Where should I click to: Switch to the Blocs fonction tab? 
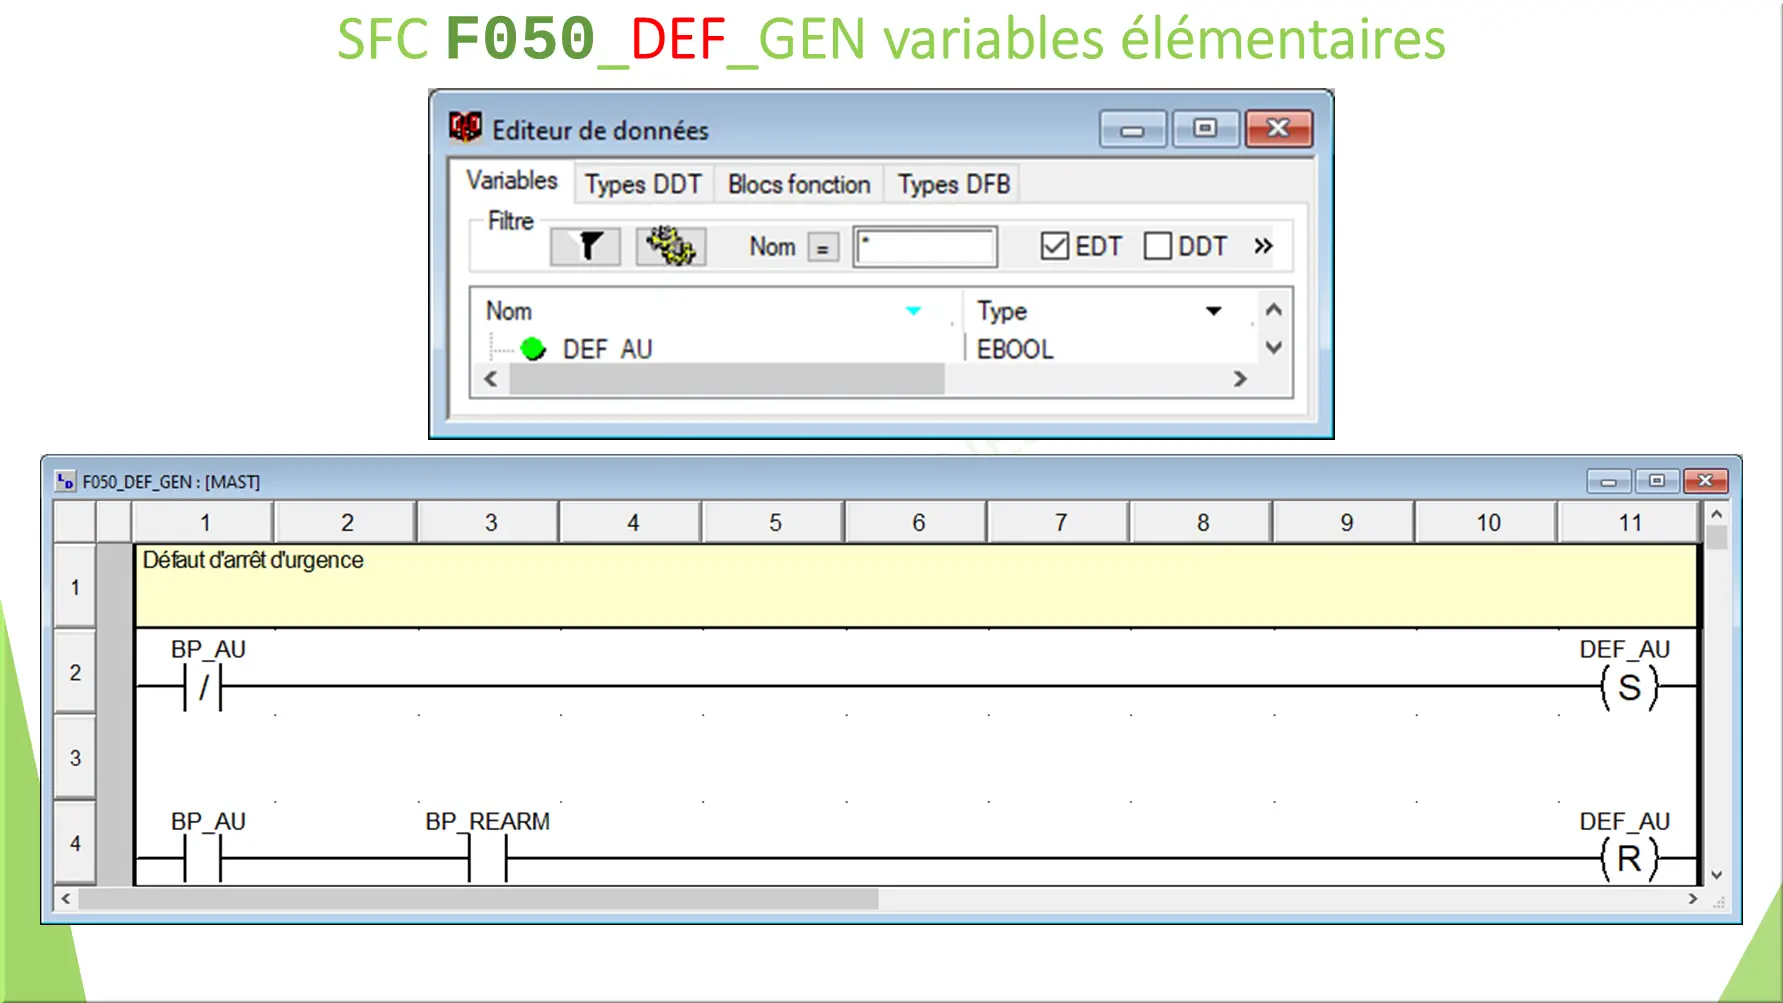pos(797,184)
